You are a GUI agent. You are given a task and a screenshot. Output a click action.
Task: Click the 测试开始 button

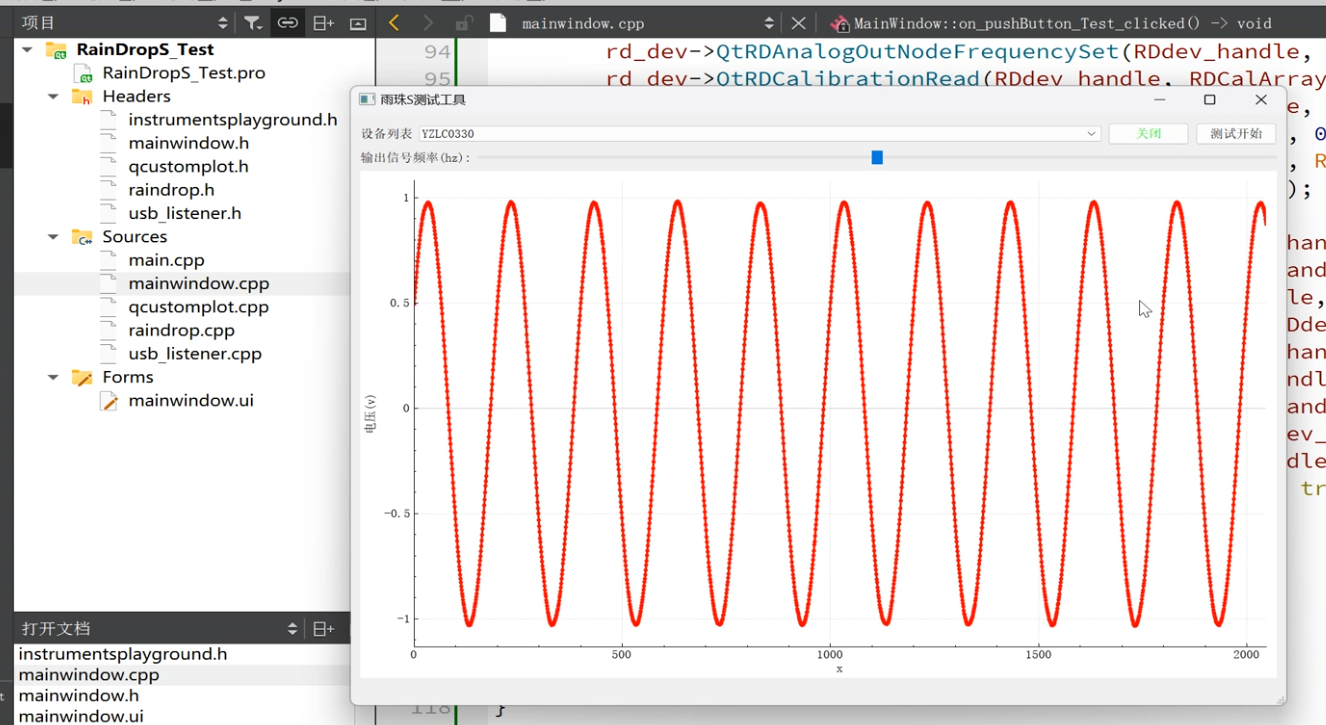pyautogui.click(x=1236, y=134)
